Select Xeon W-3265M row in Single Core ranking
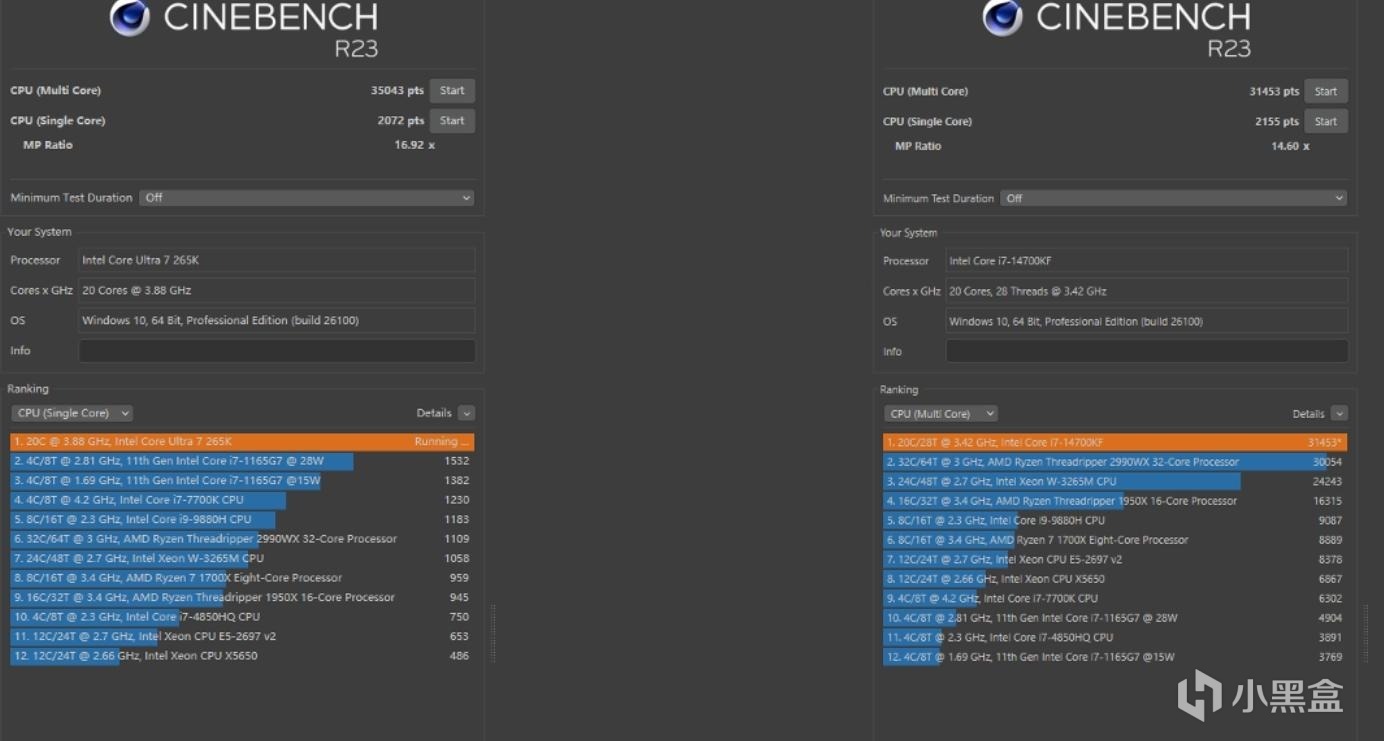The height and width of the screenshot is (741, 1384). [243, 558]
